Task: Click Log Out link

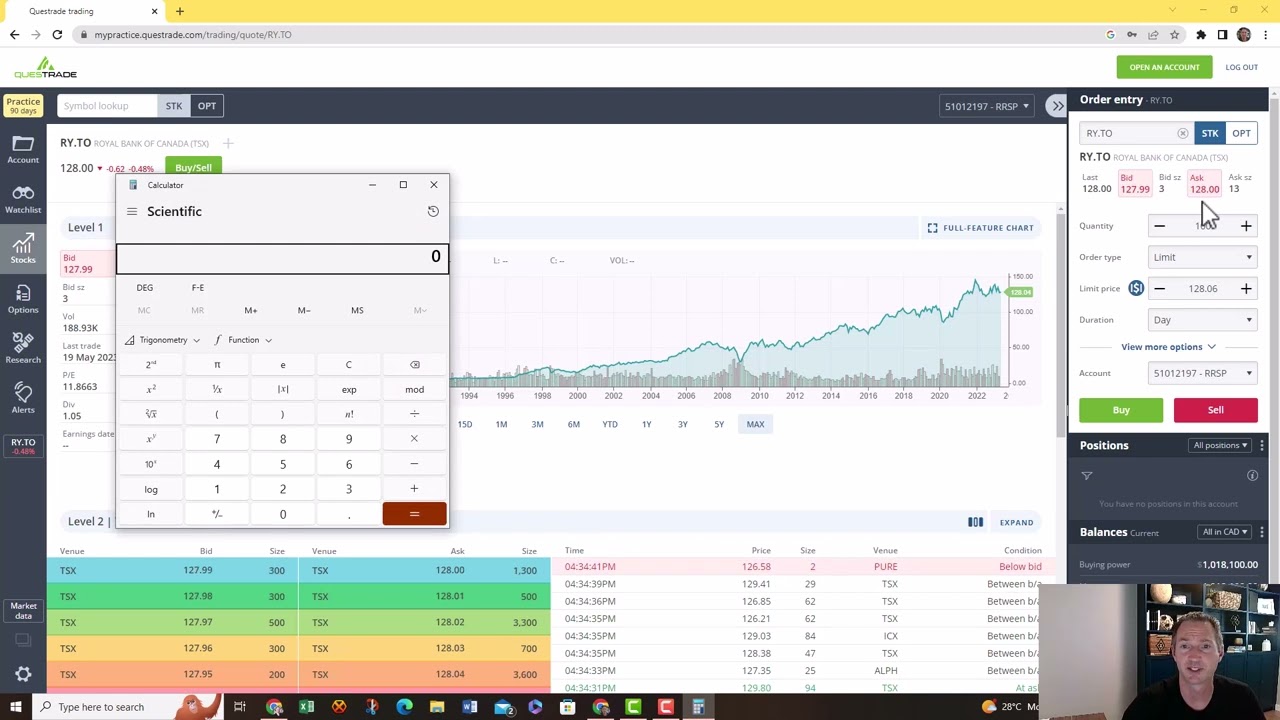Action: (x=1241, y=67)
